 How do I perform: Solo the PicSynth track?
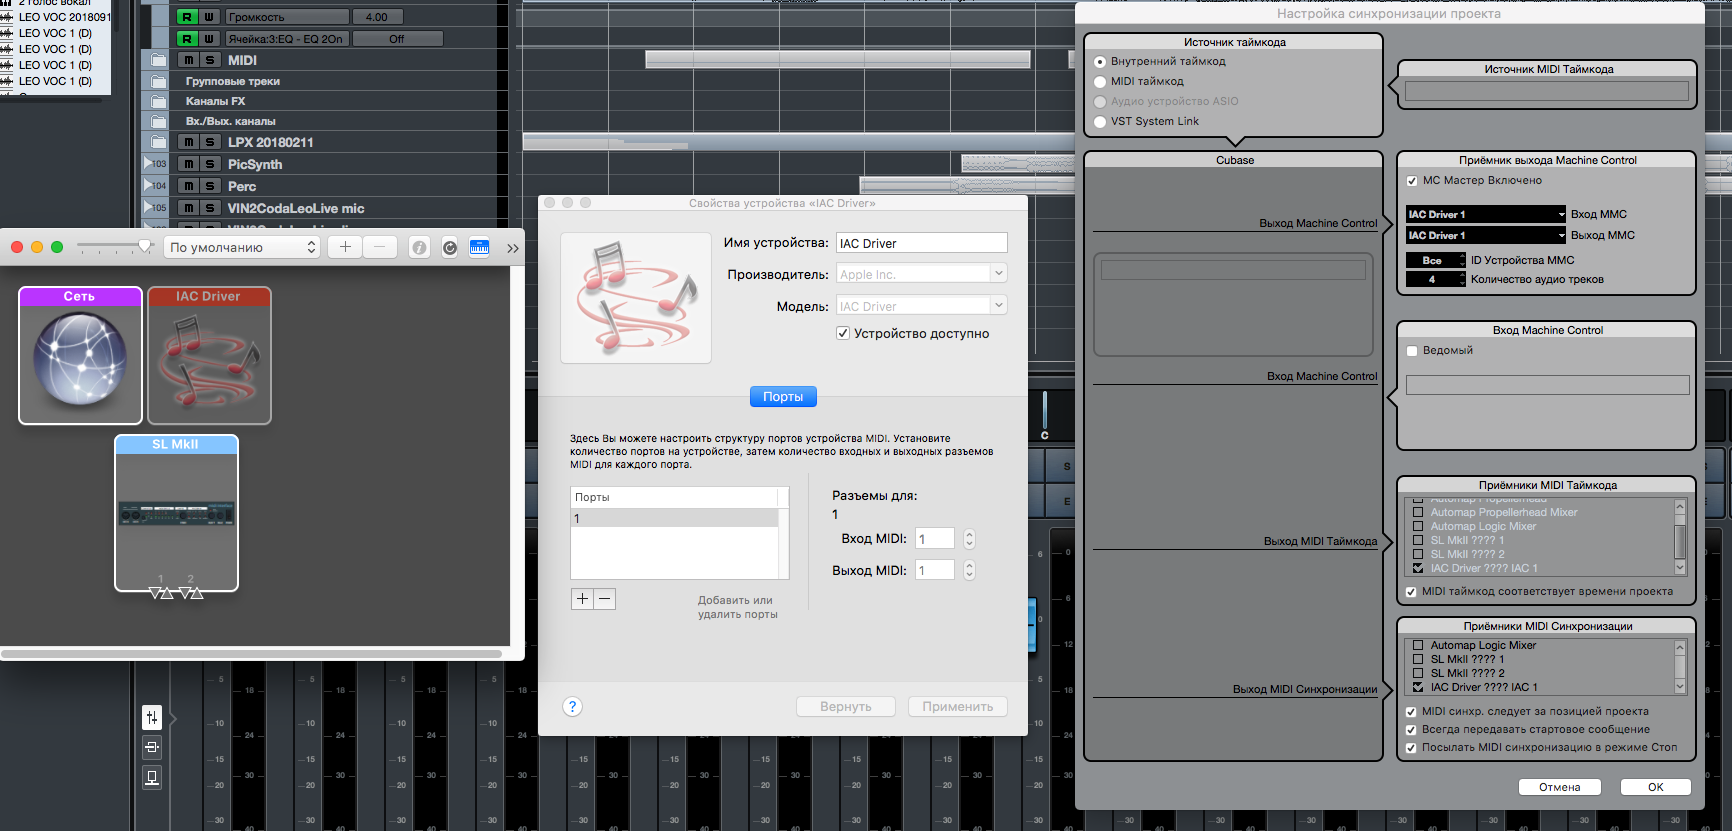(210, 164)
